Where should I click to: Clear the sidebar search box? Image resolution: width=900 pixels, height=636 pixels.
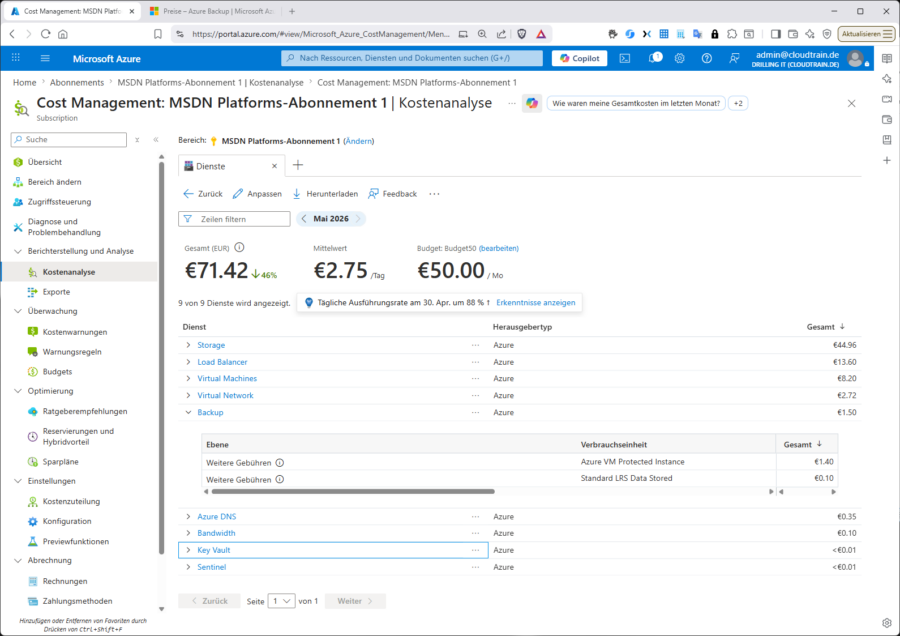point(137,139)
